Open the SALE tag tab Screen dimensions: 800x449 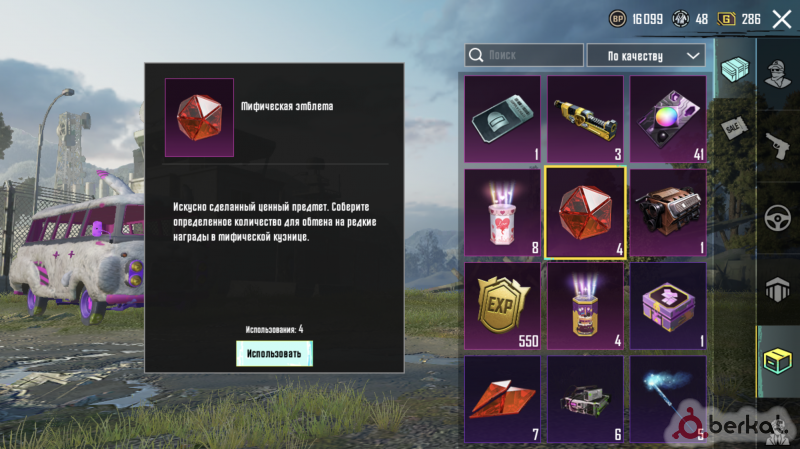[734, 128]
